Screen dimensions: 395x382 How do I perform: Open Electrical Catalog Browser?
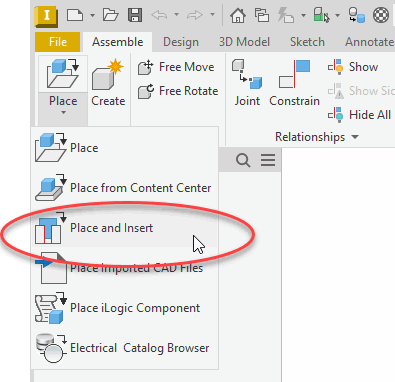[125, 348]
